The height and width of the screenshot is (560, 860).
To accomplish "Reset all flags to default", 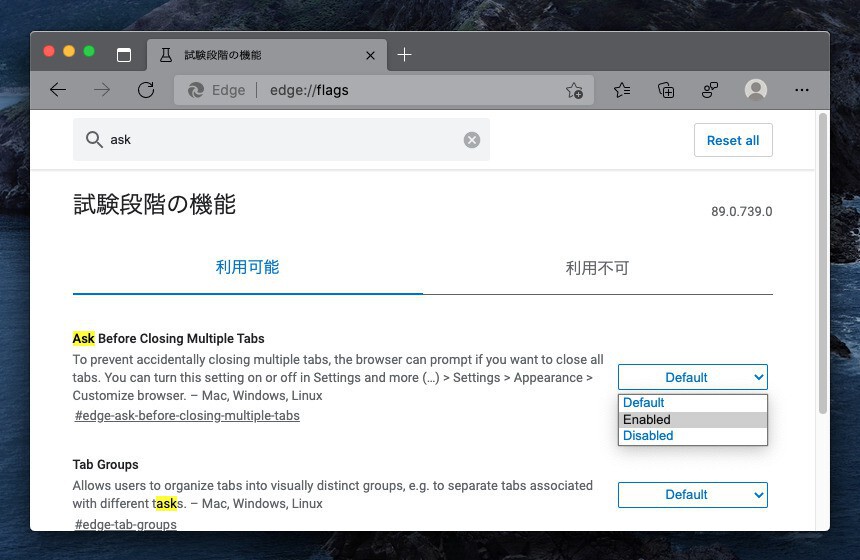I will pyautogui.click(x=733, y=140).
